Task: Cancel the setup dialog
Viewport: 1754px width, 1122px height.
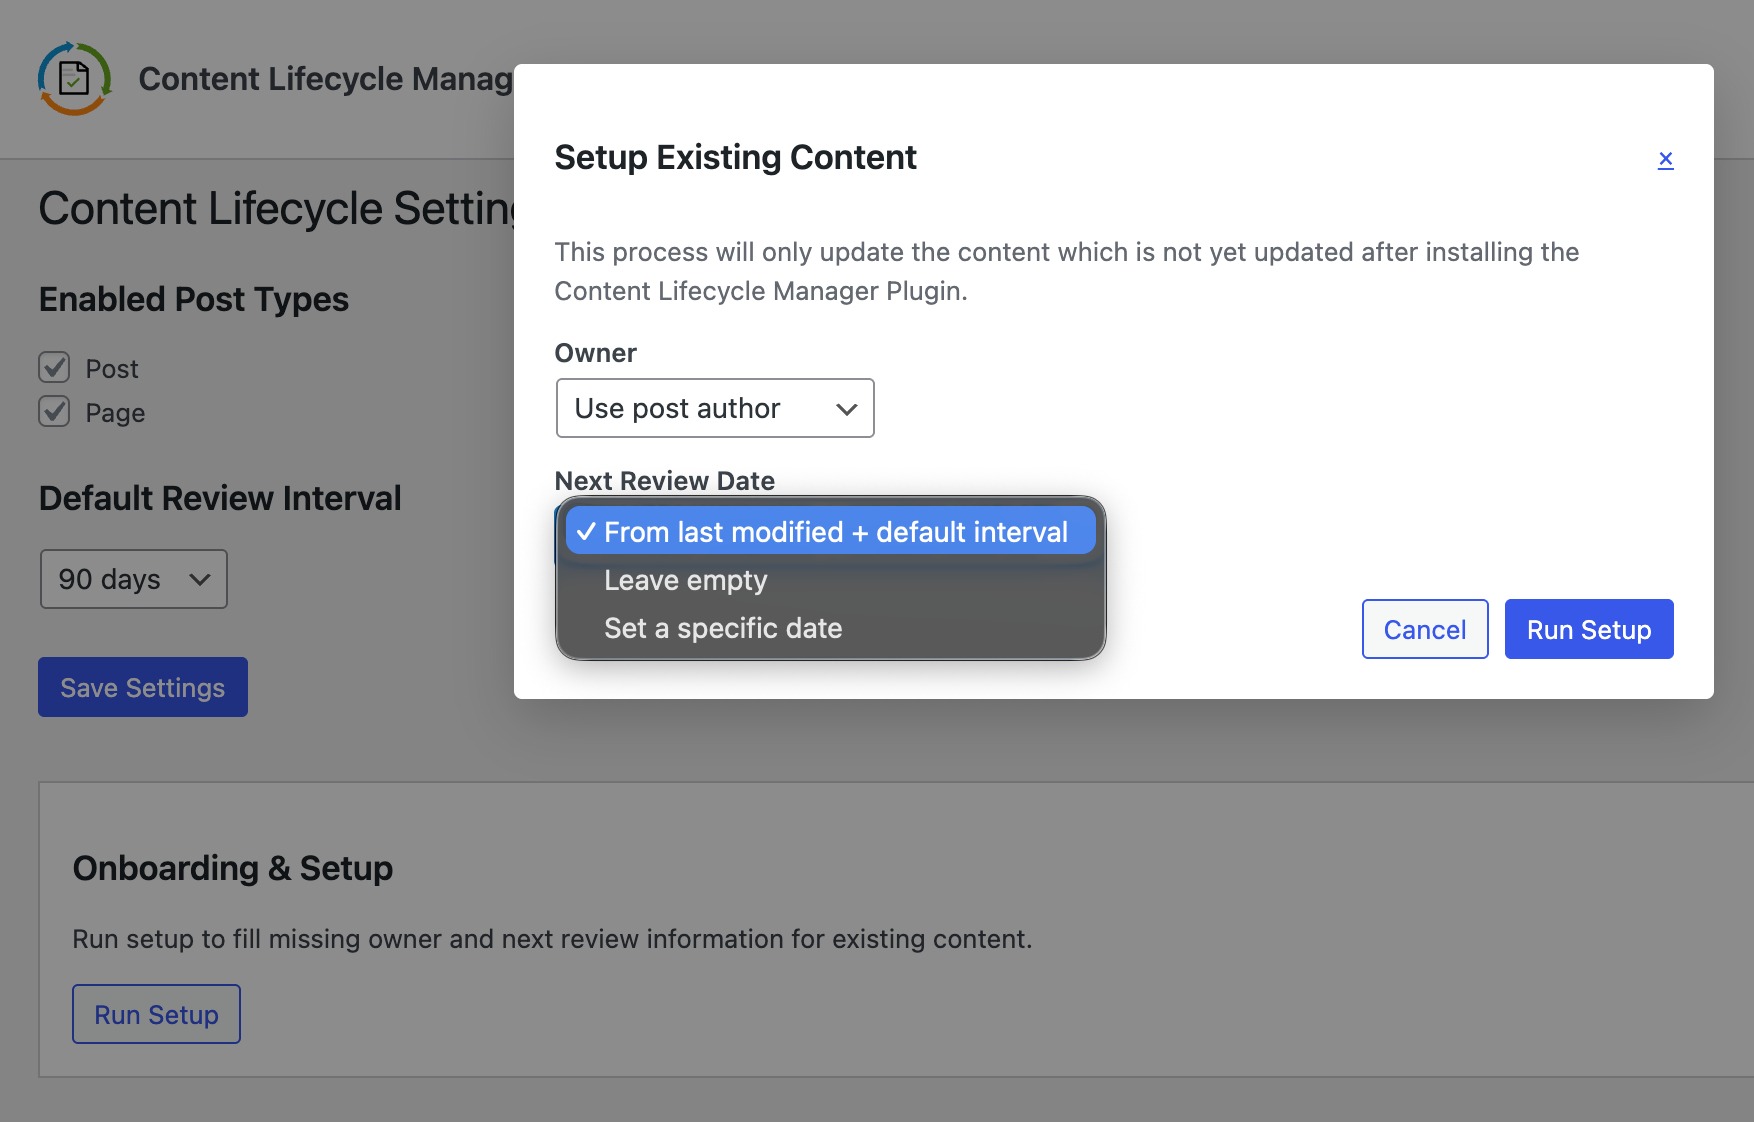Action: (1424, 629)
